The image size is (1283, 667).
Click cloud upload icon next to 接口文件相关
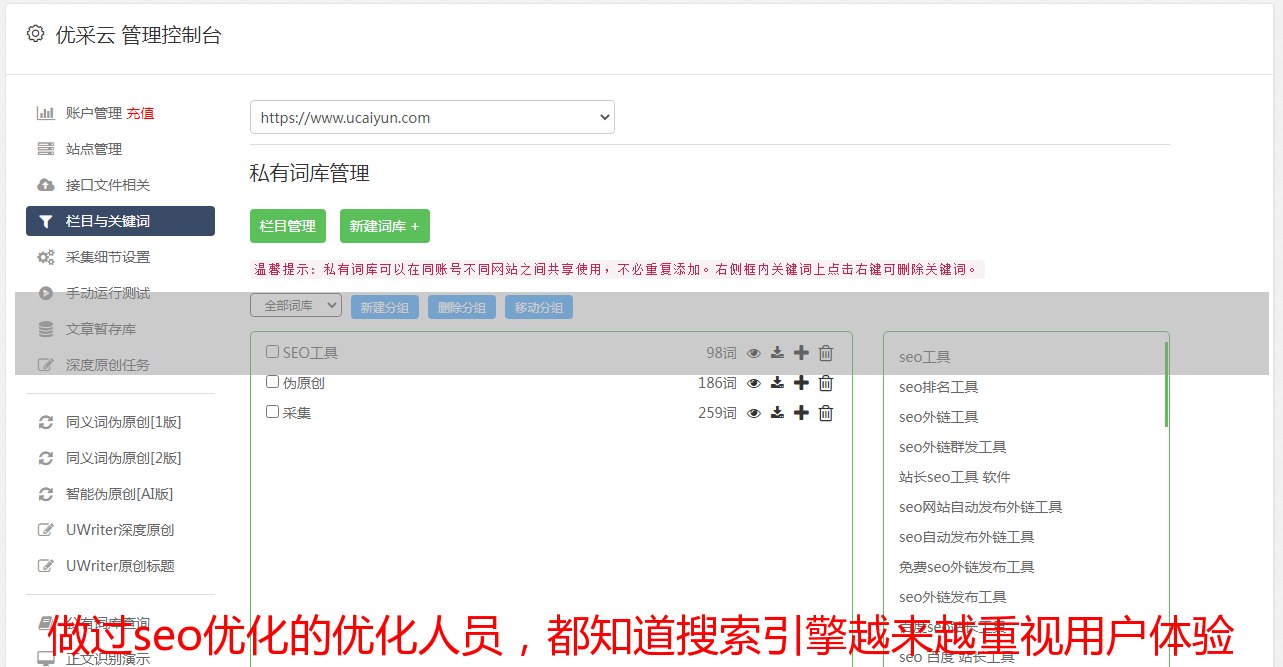(46, 185)
